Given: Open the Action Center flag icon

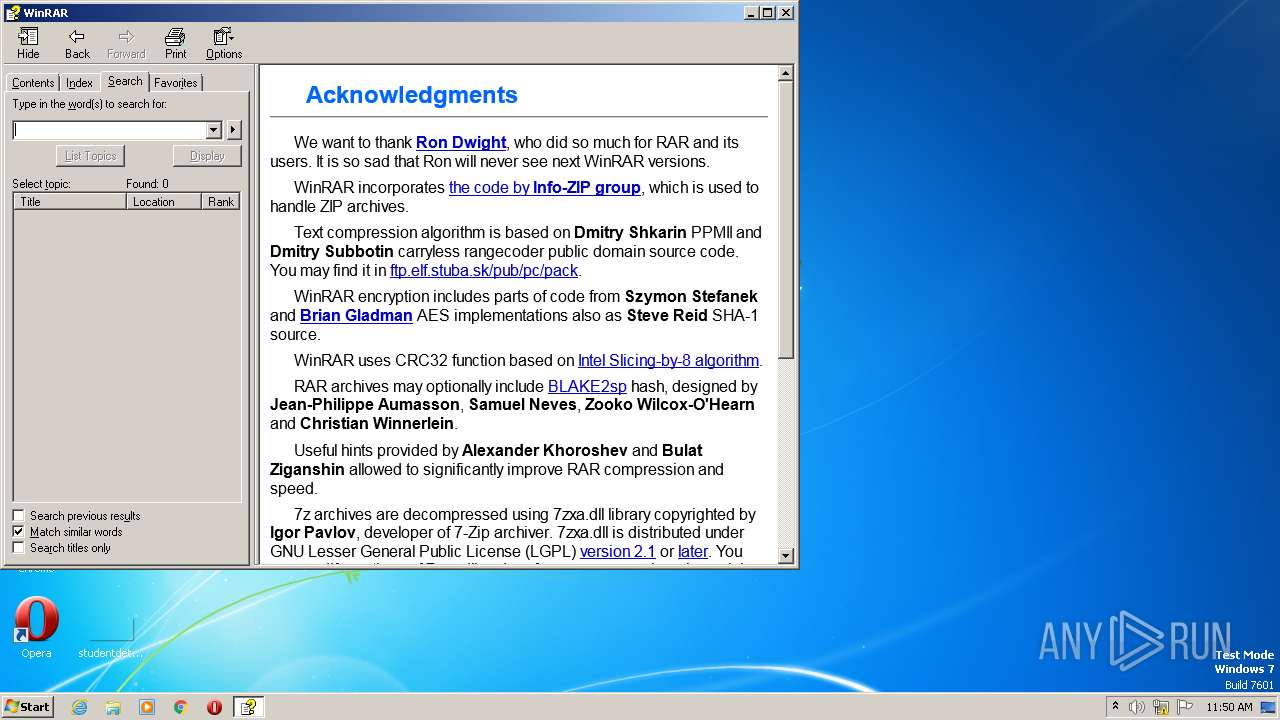Looking at the screenshot, I should [x=1185, y=707].
